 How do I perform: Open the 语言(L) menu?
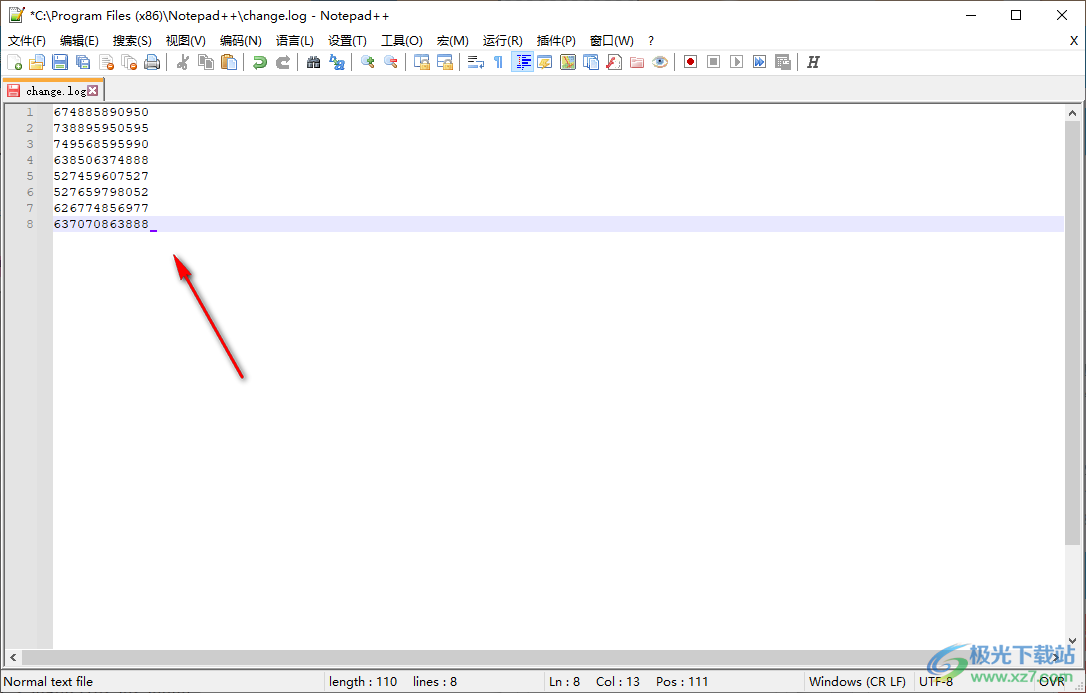(294, 41)
